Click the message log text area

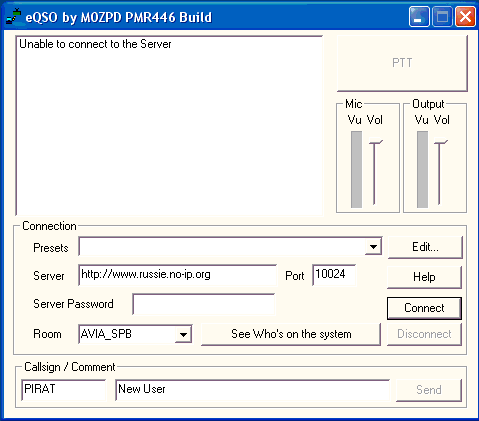(169, 126)
